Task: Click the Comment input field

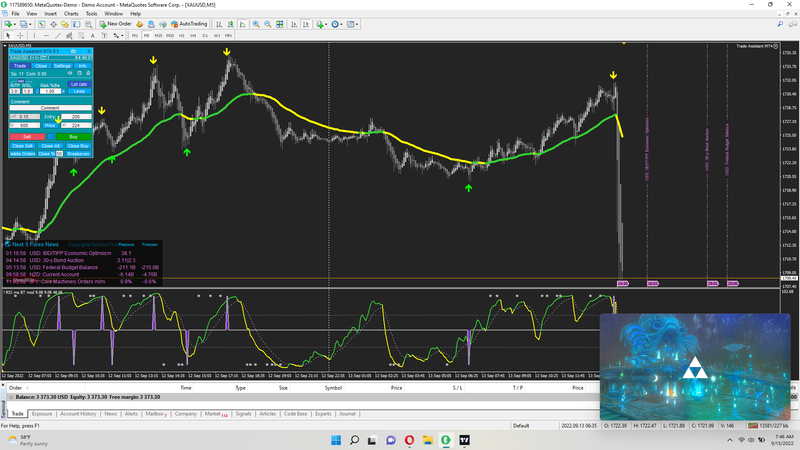Action: (50, 108)
